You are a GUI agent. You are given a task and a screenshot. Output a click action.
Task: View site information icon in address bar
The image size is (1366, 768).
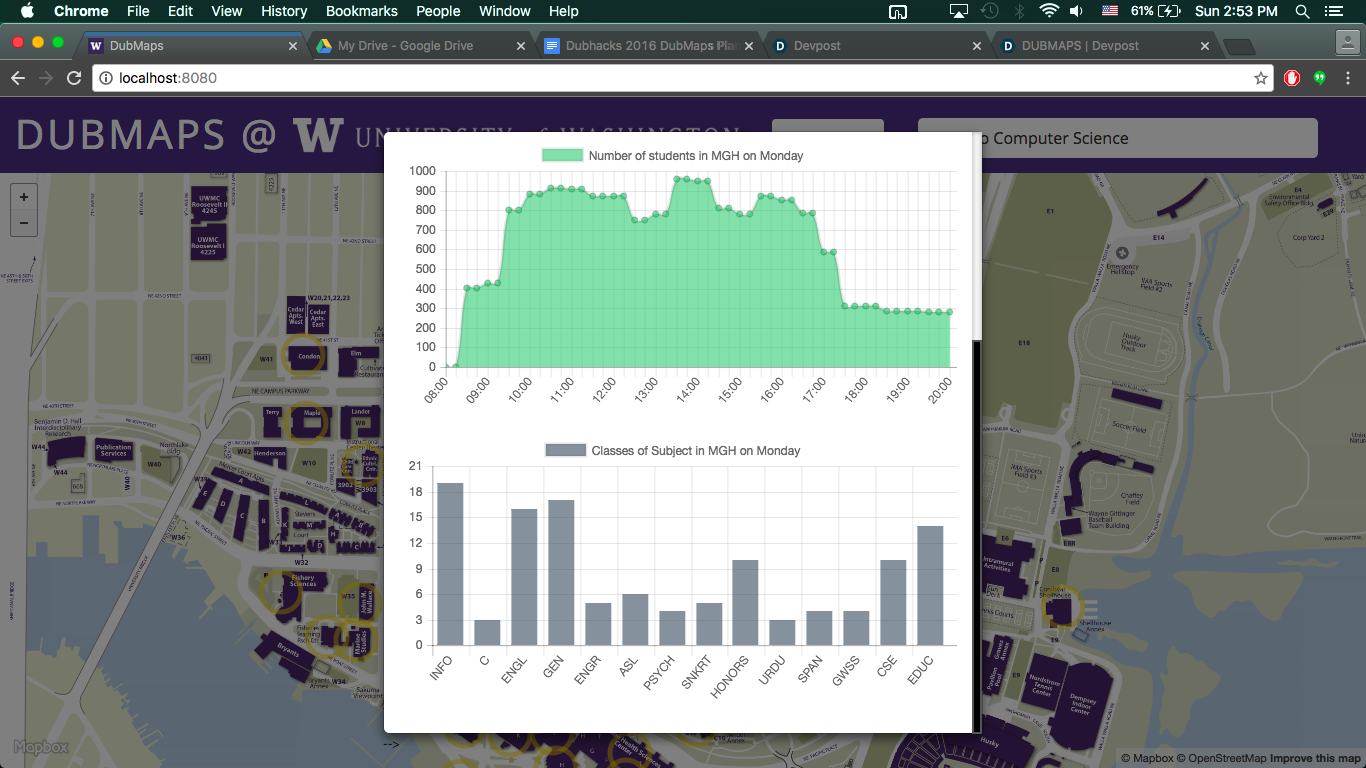(x=106, y=78)
